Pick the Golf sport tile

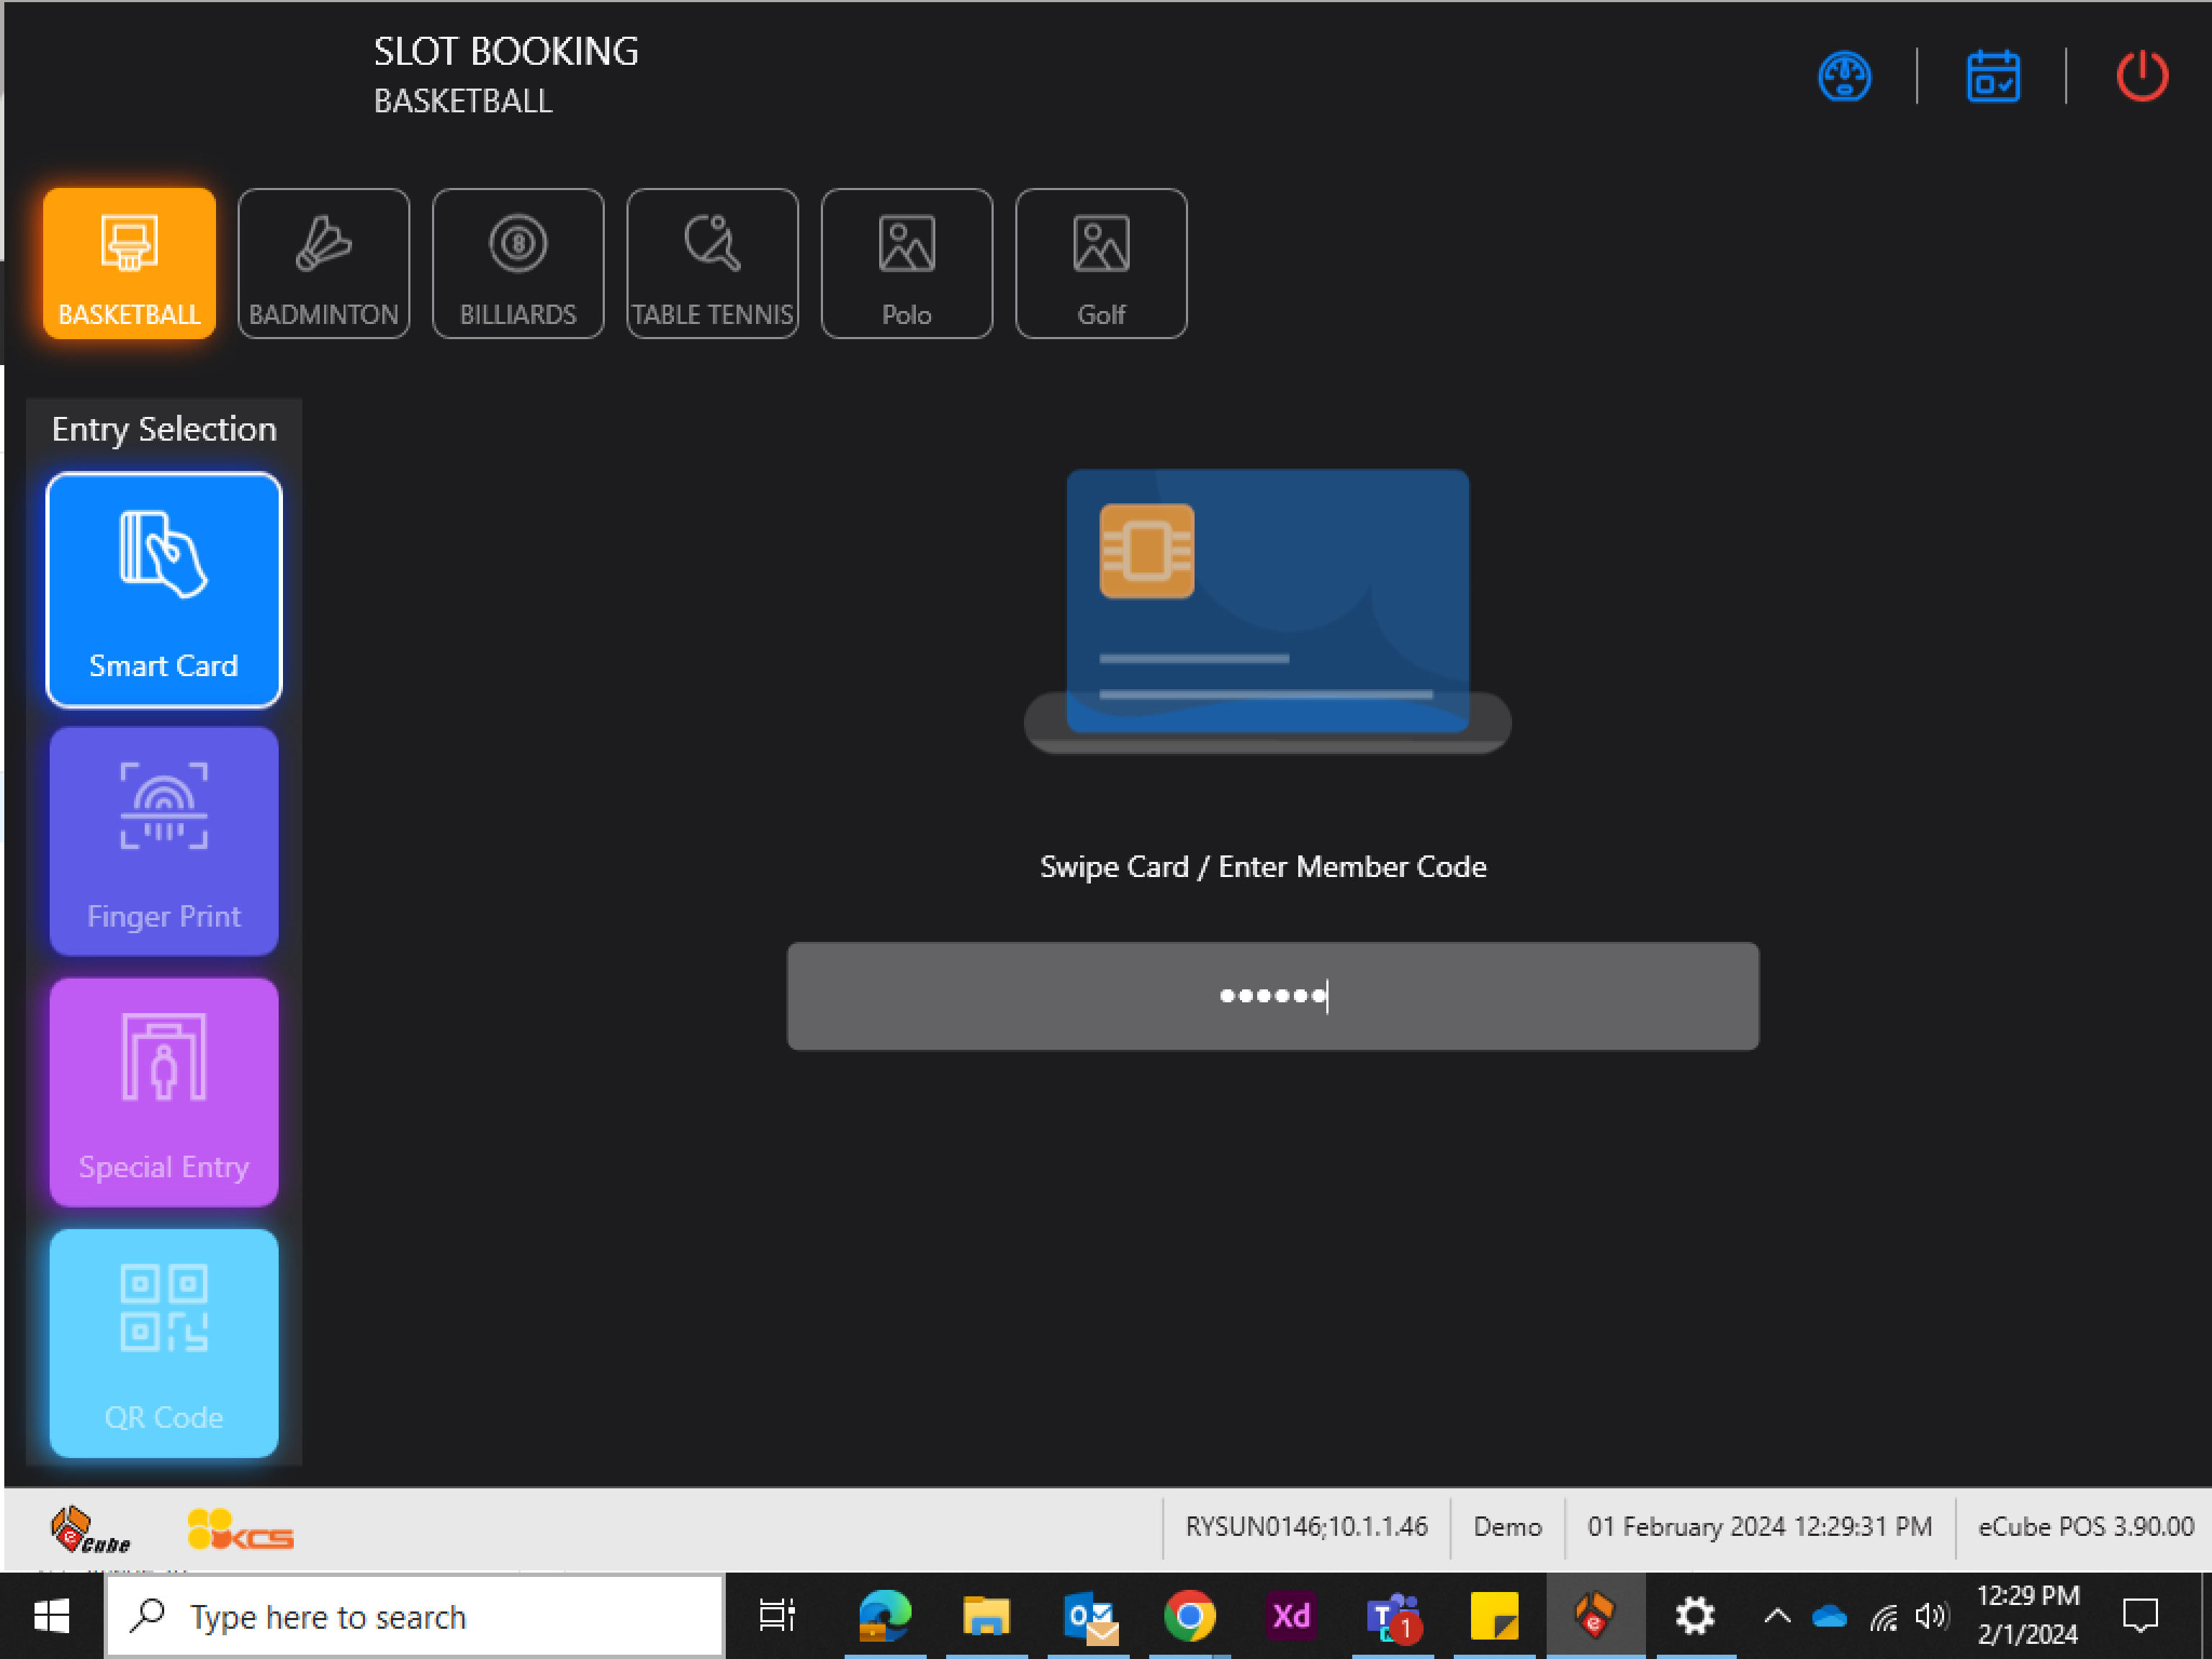tap(1101, 263)
